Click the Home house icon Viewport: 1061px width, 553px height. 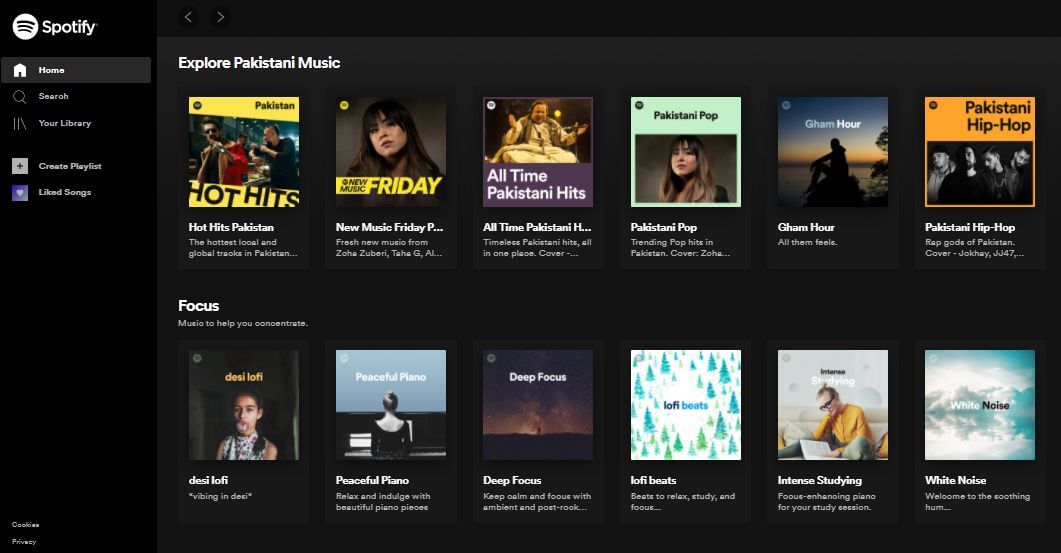pos(20,70)
